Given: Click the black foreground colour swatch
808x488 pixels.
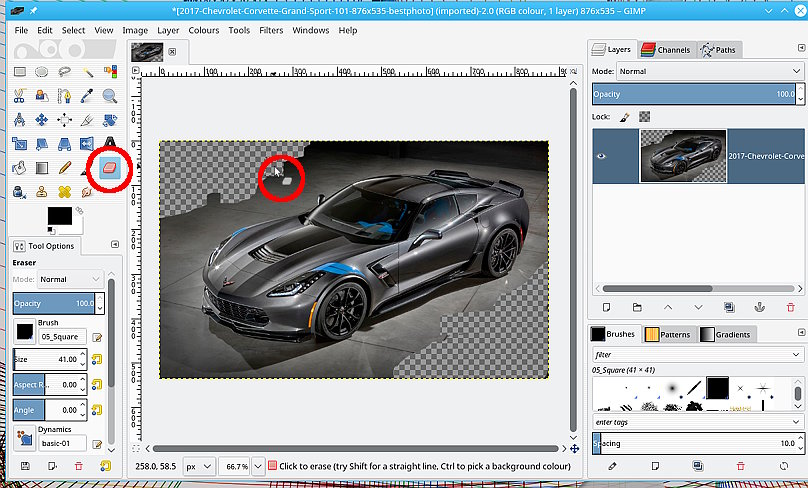Looking at the screenshot, I should pos(59,217).
